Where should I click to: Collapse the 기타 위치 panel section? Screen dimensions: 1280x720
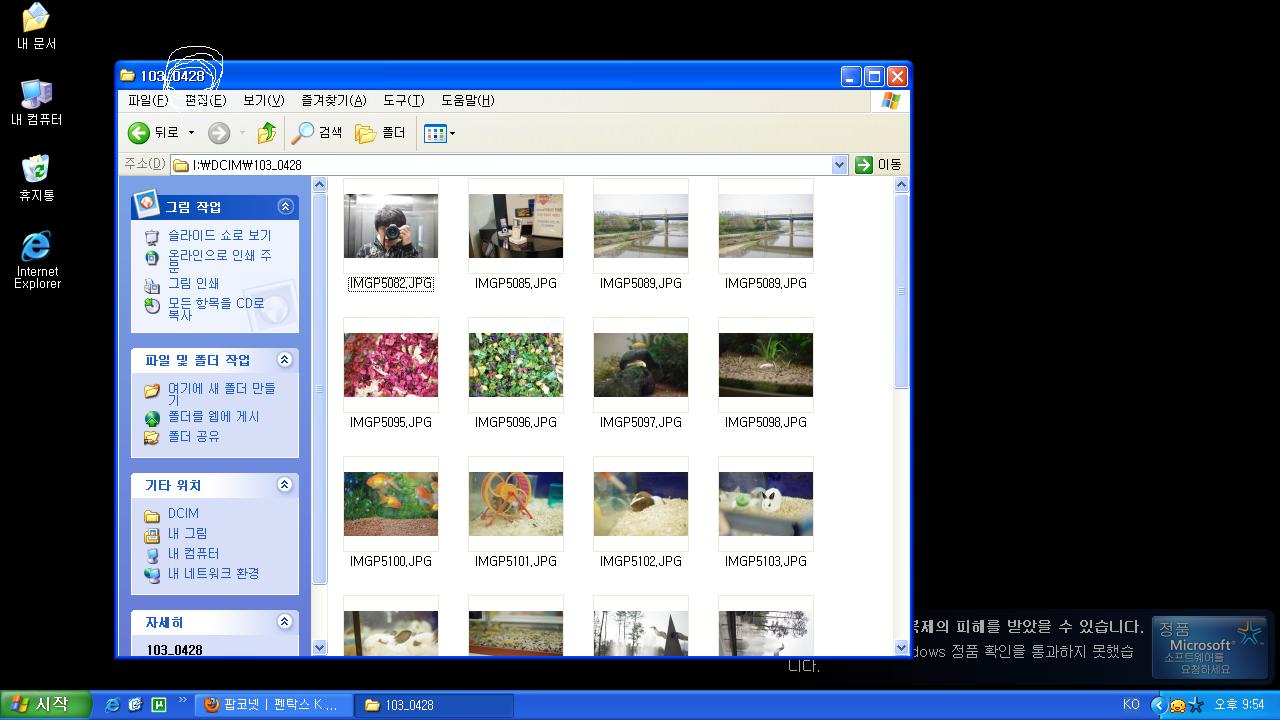pos(285,485)
